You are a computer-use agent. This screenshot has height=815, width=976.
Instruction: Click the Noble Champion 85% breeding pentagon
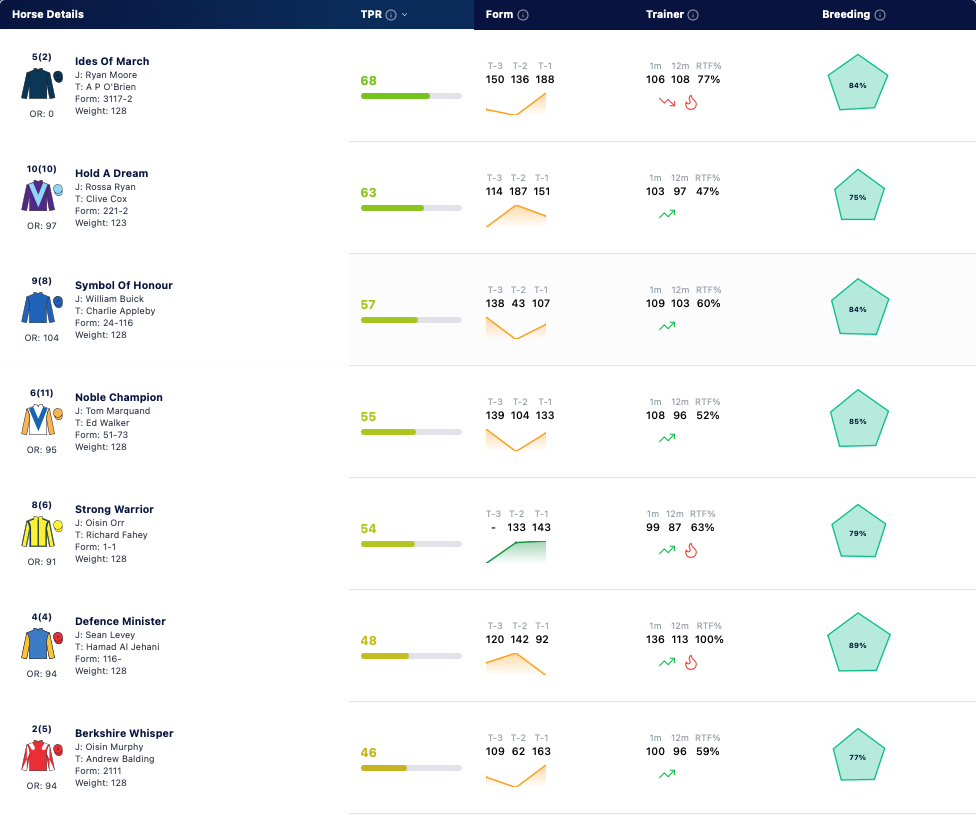[x=858, y=420]
